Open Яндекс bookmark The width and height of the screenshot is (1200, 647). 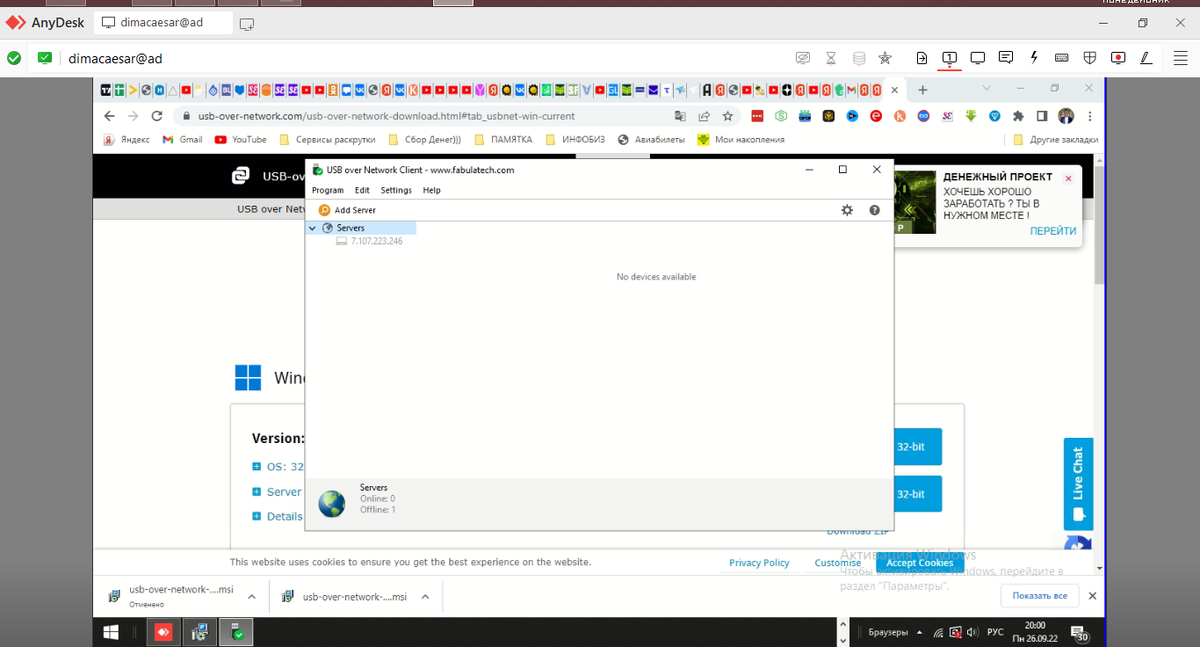point(127,140)
